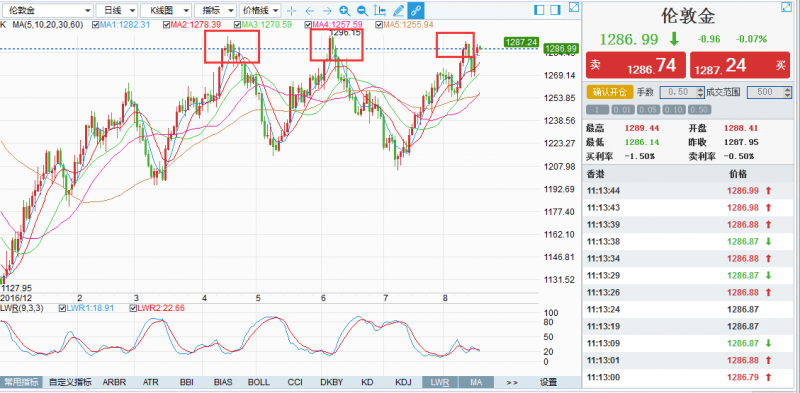Select the pencil drawing tool
This screenshot has width=800, height=393.
tap(399, 10)
